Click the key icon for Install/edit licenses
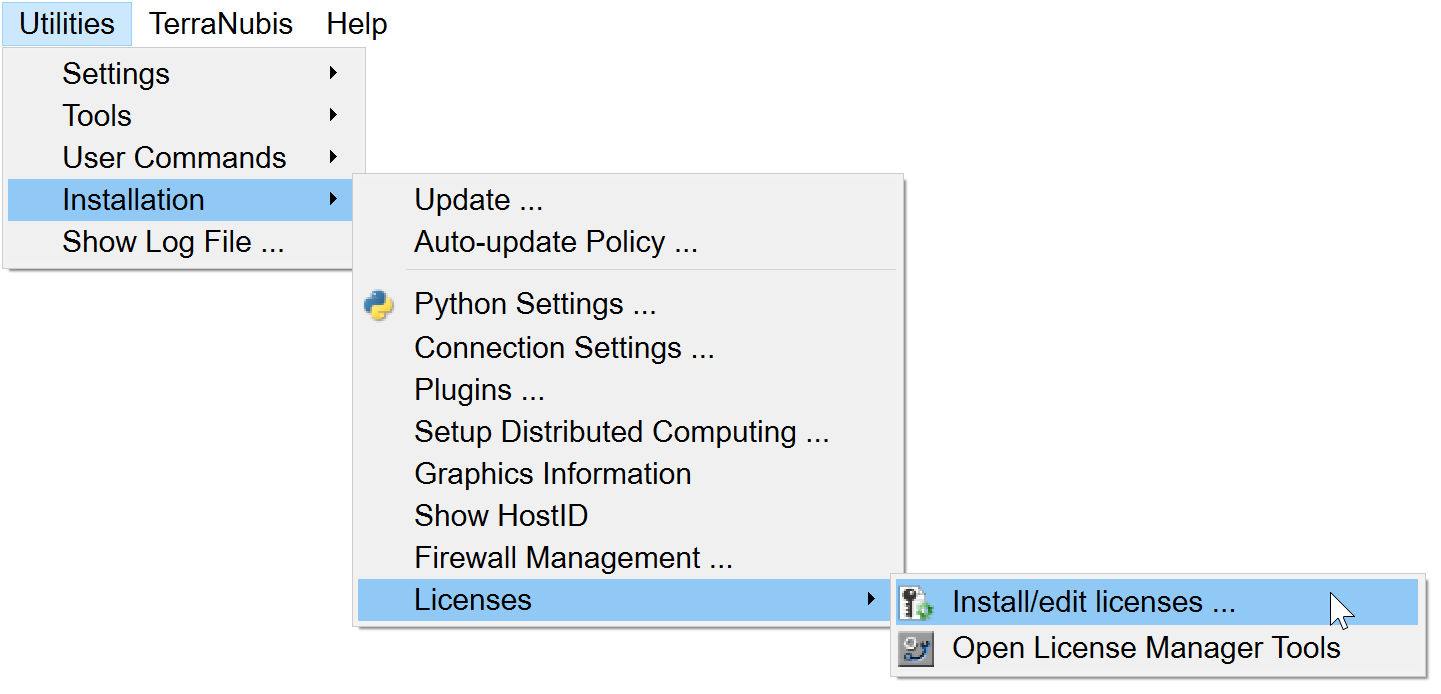Screen dimensions: 1441x694 pyautogui.click(x=915, y=602)
